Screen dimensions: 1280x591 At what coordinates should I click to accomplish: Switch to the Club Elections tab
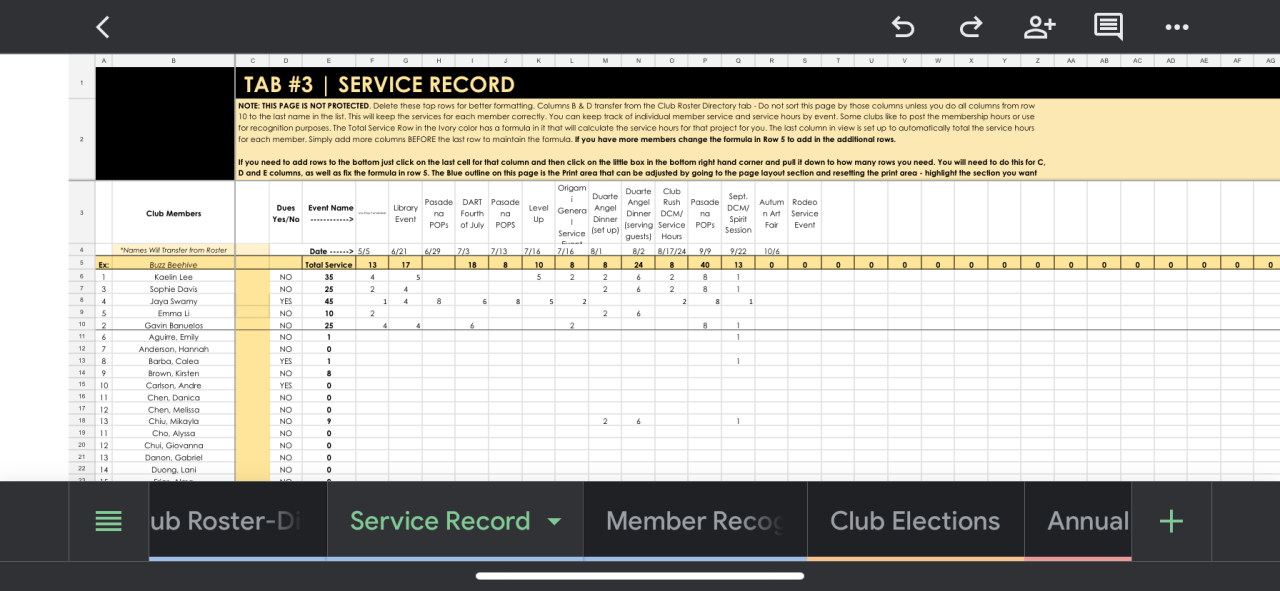tap(914, 521)
